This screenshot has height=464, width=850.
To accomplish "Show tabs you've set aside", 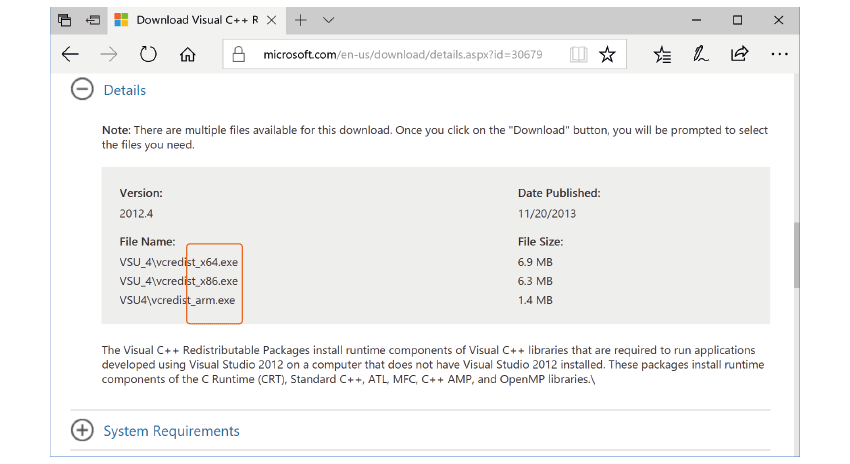I will pos(65,20).
